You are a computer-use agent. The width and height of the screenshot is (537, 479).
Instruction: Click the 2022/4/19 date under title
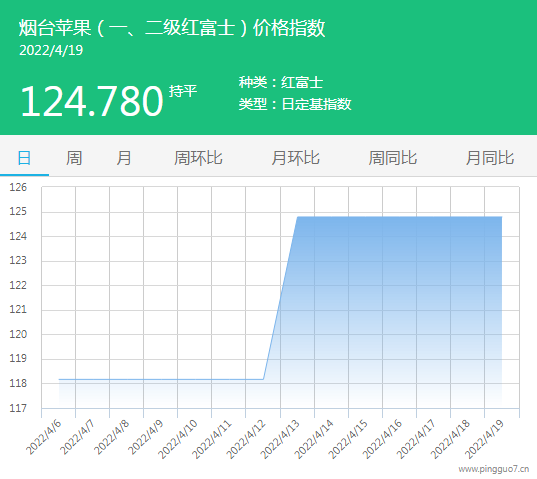pos(51,50)
